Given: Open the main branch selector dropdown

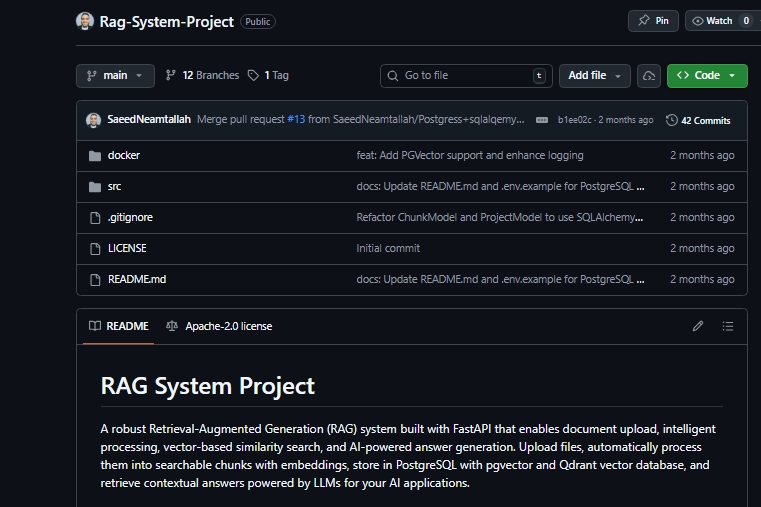Looking at the screenshot, I should point(116,76).
